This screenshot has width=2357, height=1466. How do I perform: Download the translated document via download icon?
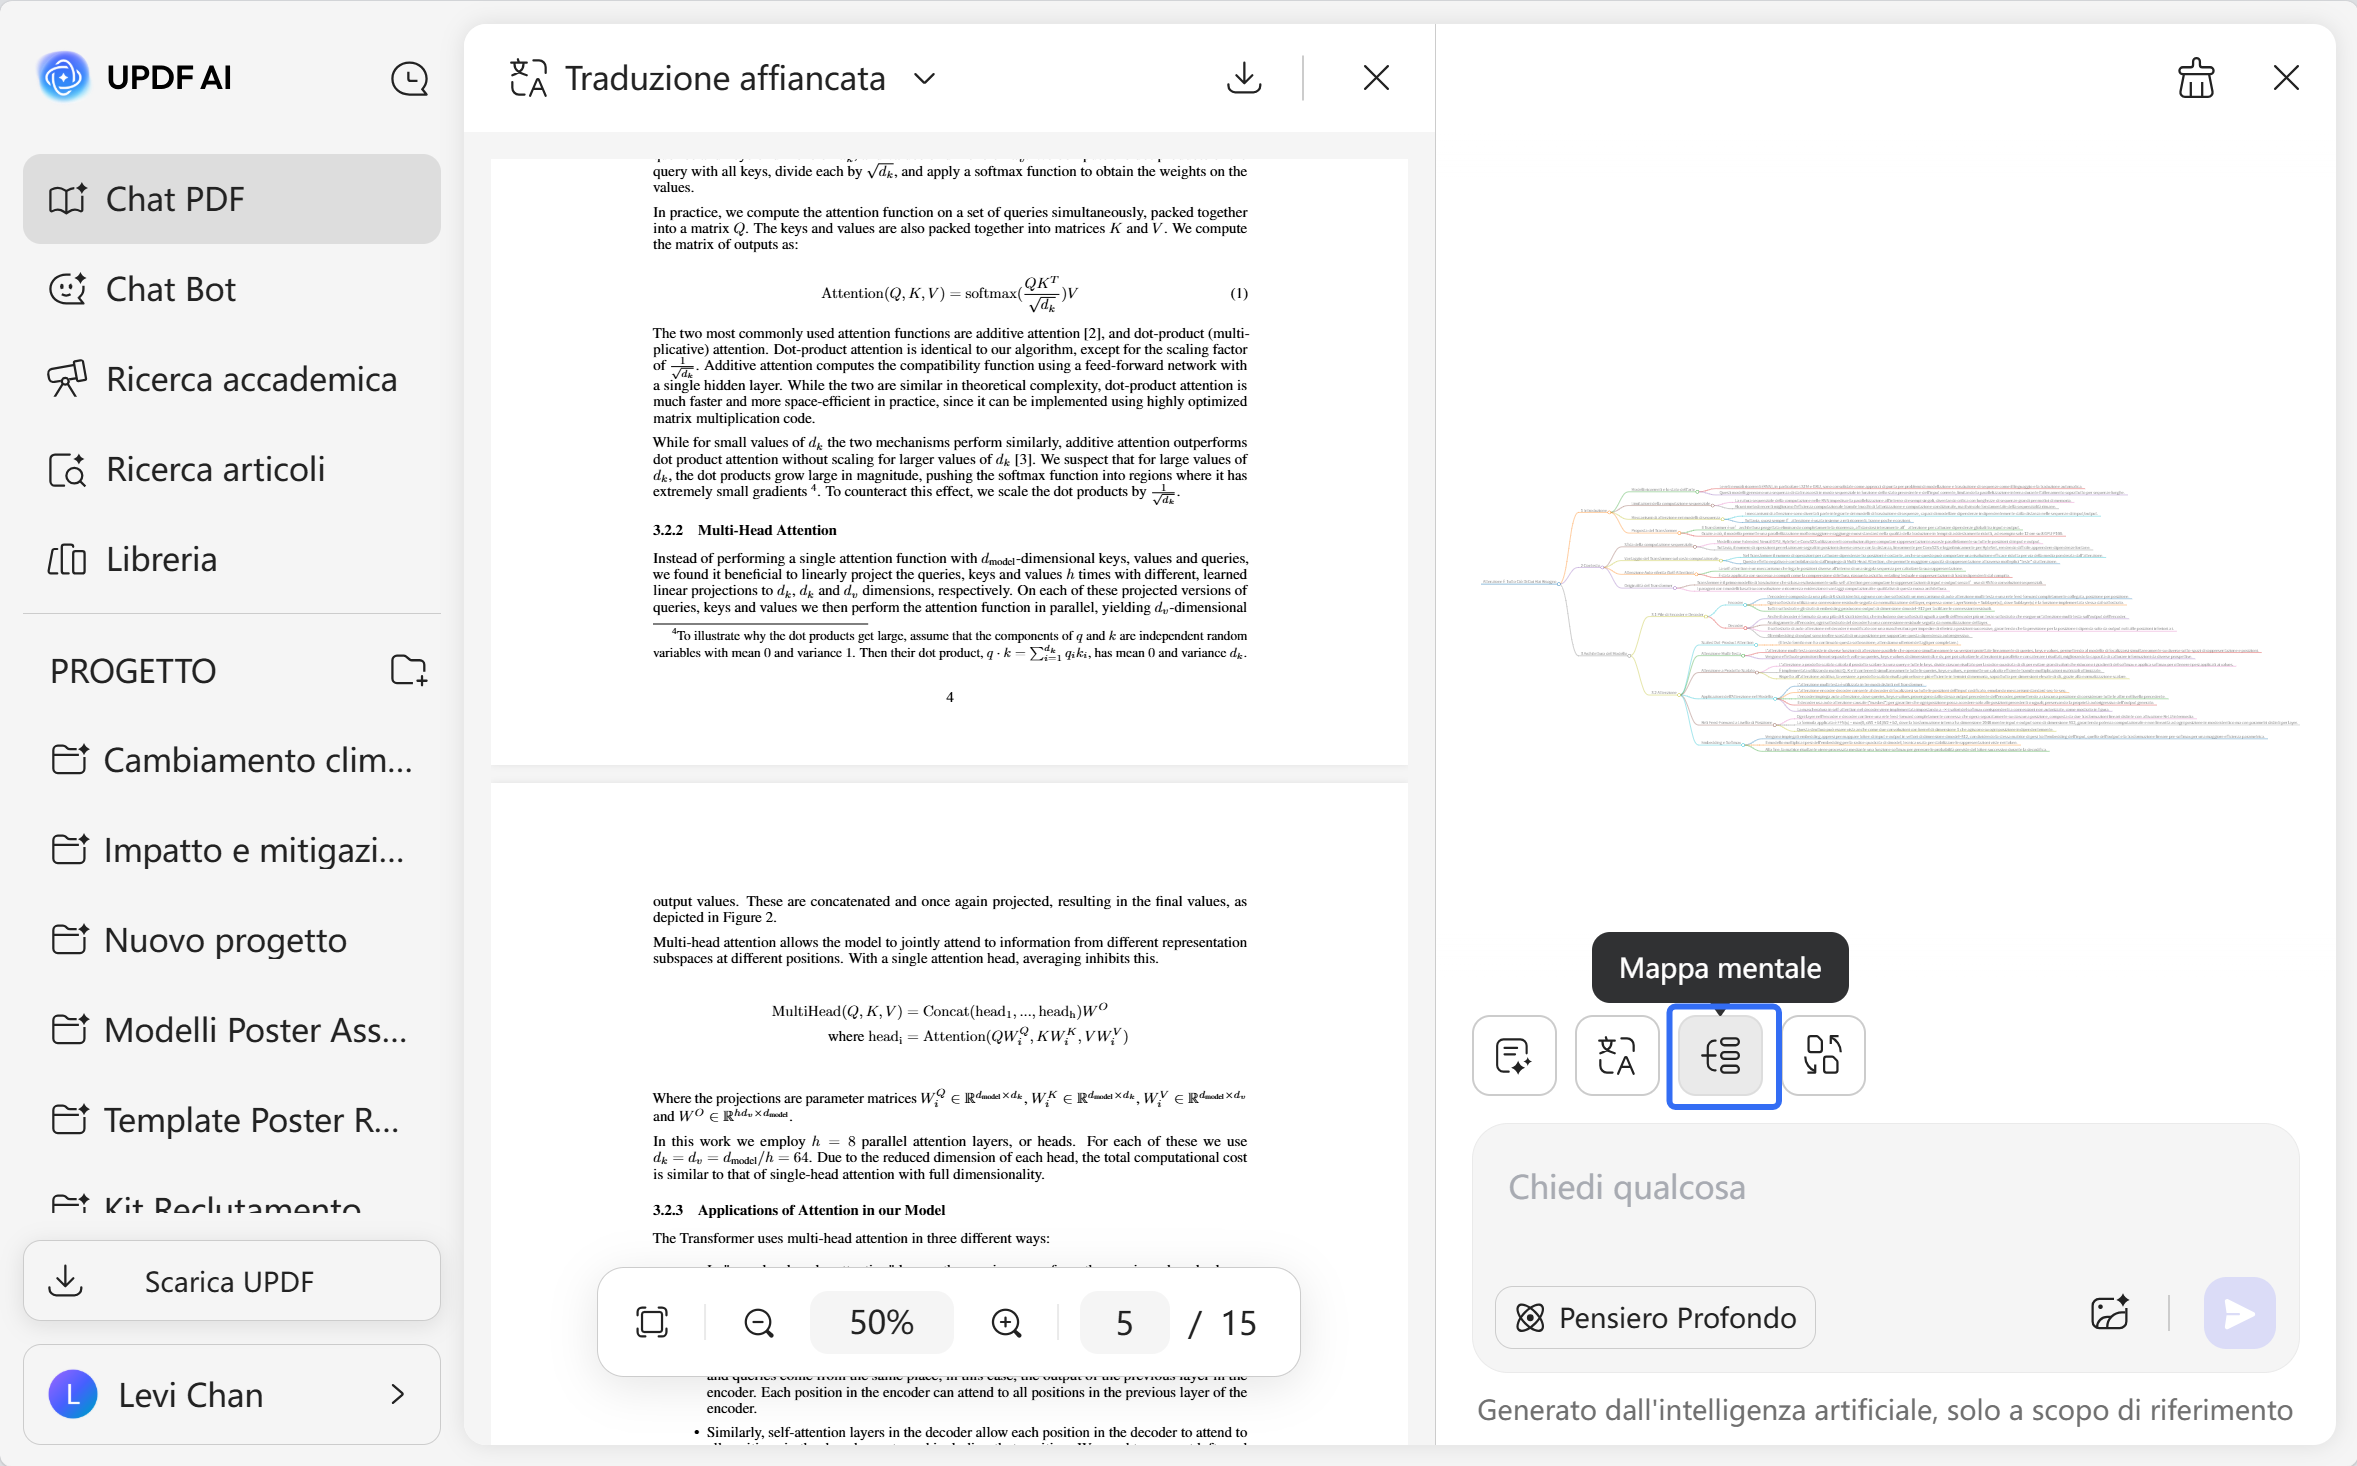point(1242,77)
